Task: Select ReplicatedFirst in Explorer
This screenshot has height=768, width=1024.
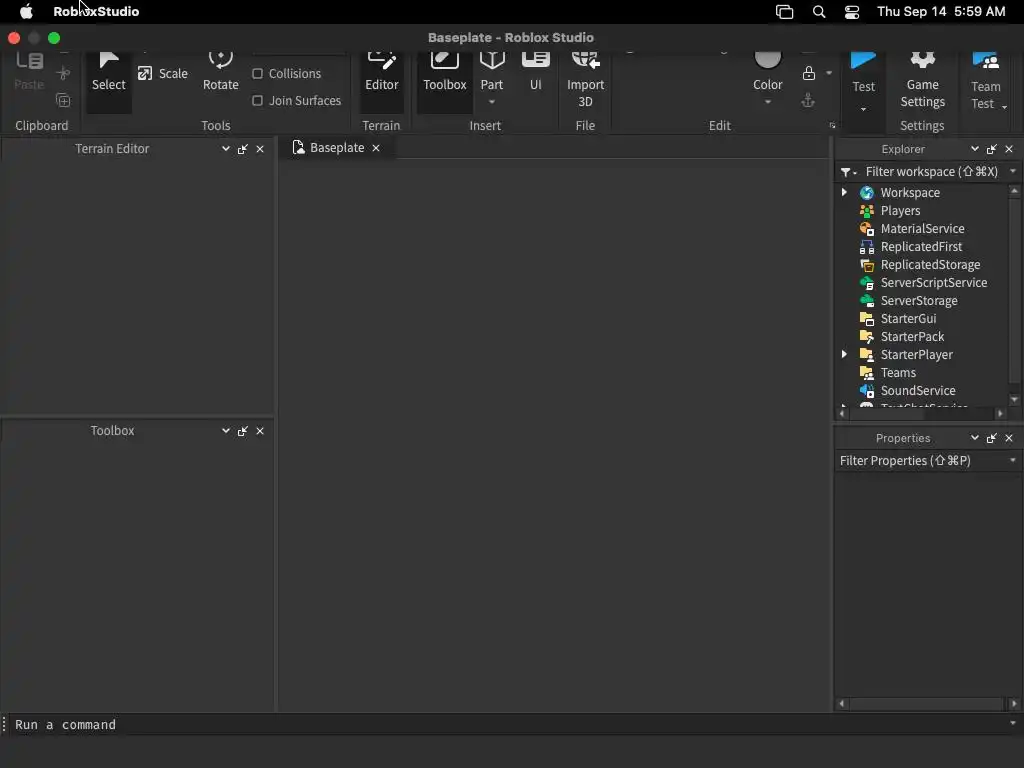Action: click(x=921, y=246)
